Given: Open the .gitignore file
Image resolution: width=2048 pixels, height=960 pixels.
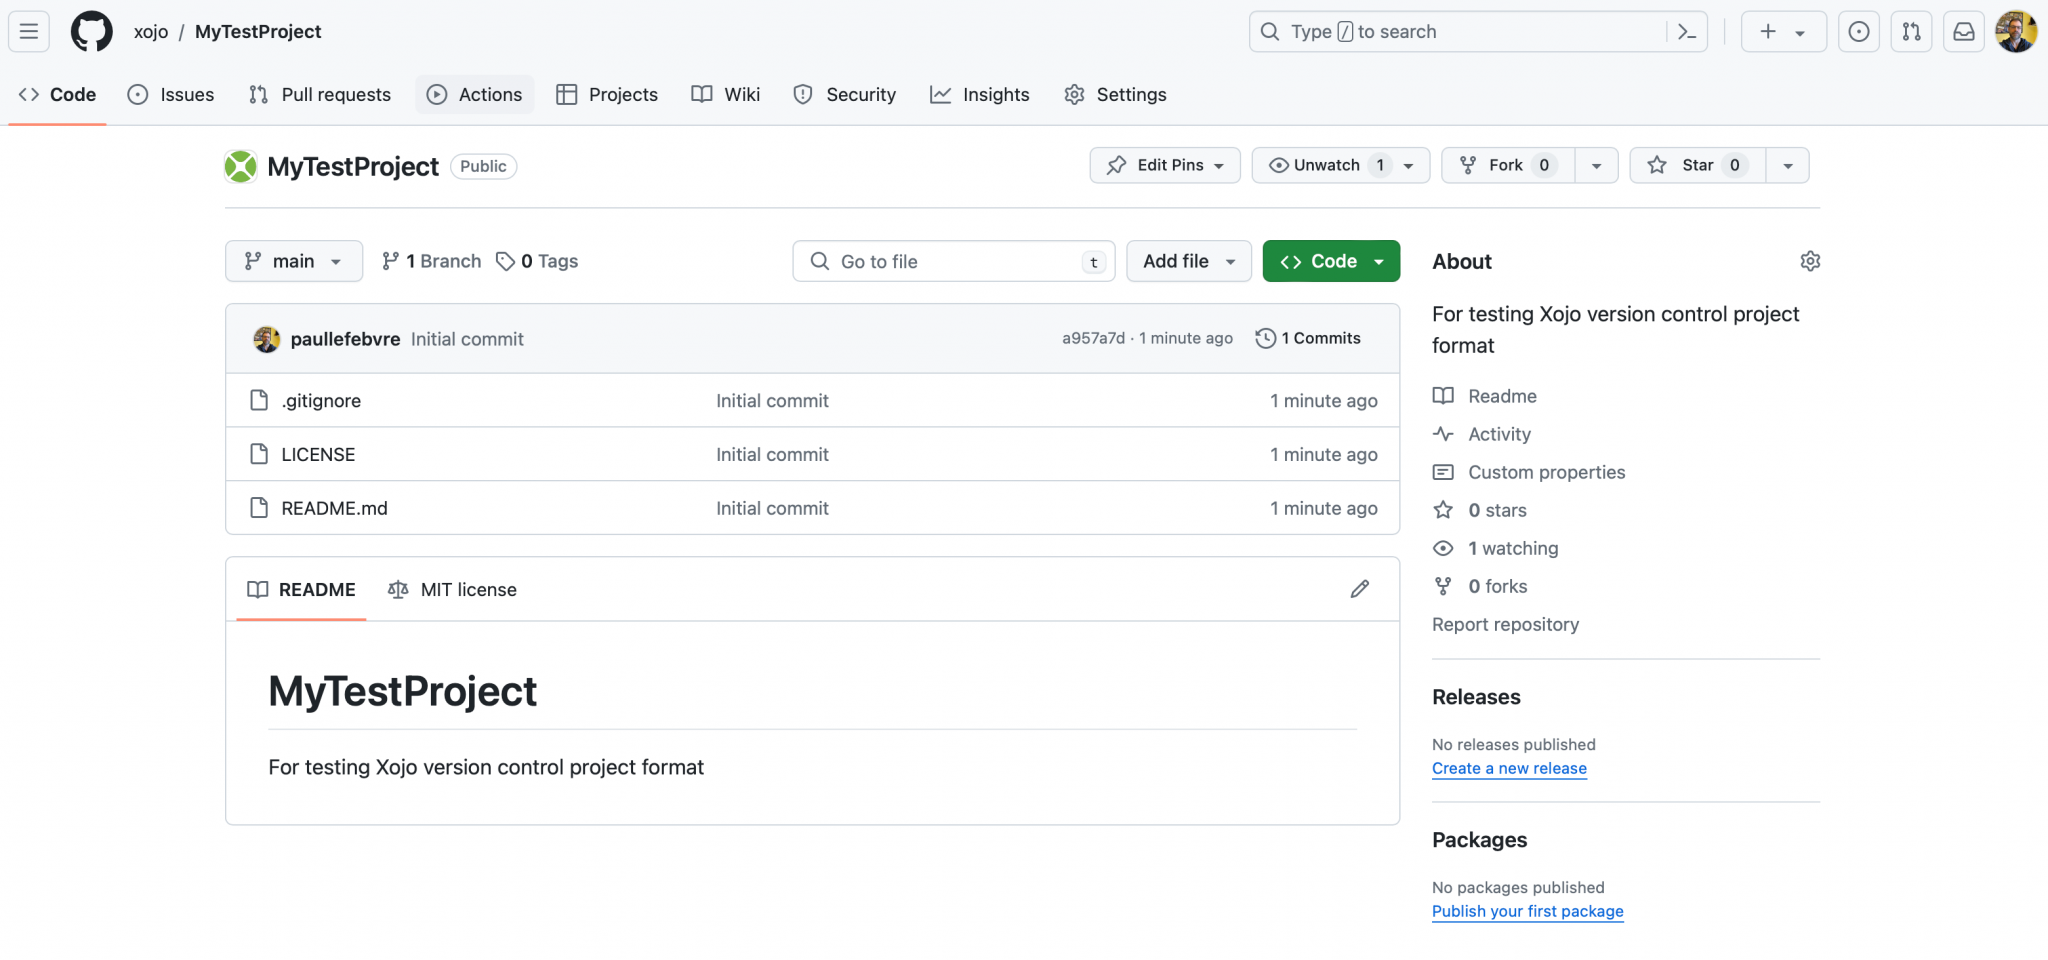Looking at the screenshot, I should pyautogui.click(x=321, y=400).
